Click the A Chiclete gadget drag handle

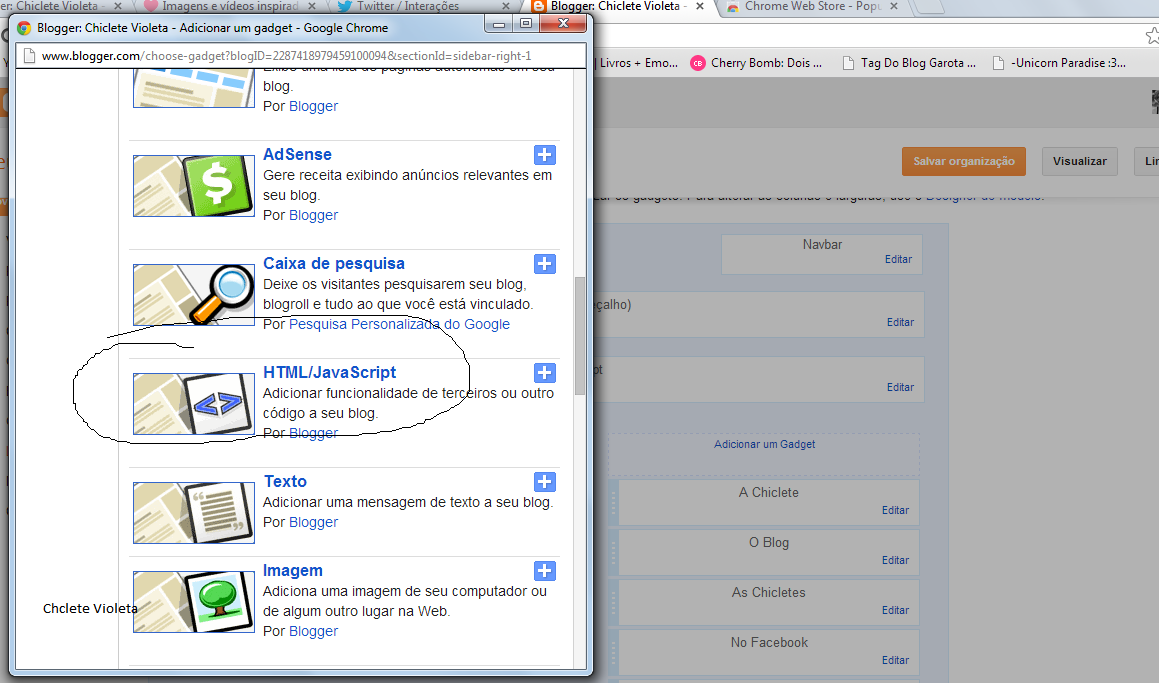click(x=613, y=503)
